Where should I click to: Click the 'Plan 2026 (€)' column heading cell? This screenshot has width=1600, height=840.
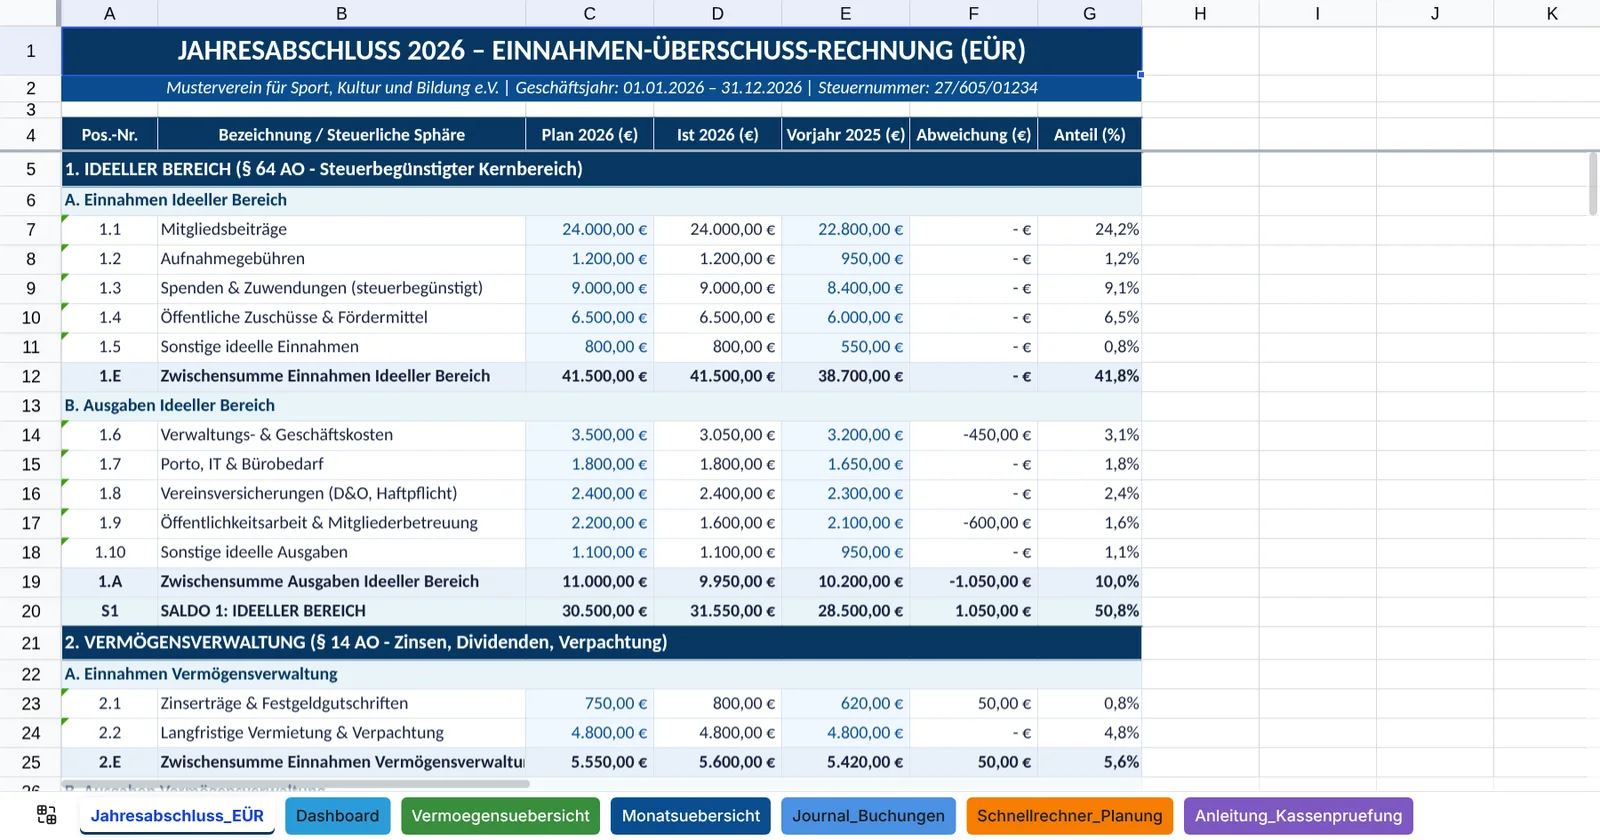[589, 134]
